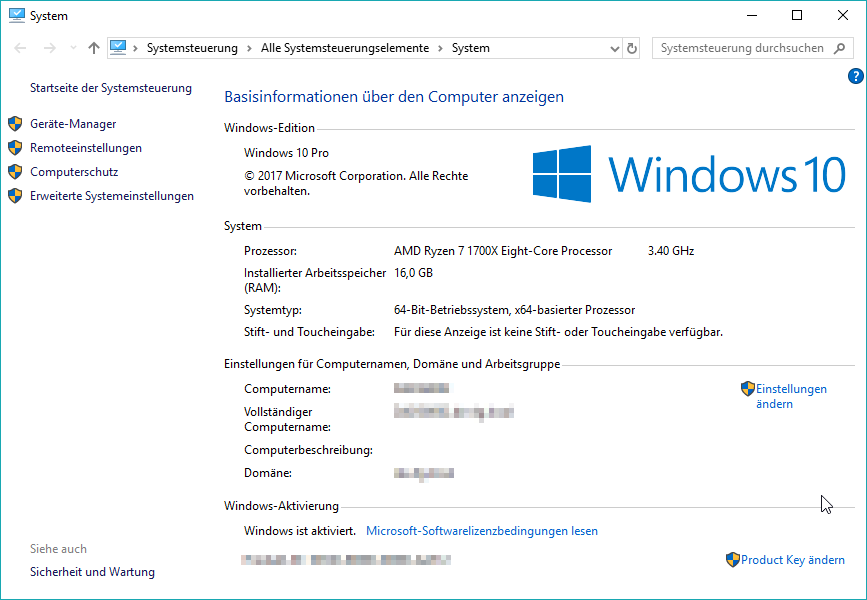The width and height of the screenshot is (867, 600).
Task: Click the shield icon beside Computerschutz
Action: pos(15,172)
